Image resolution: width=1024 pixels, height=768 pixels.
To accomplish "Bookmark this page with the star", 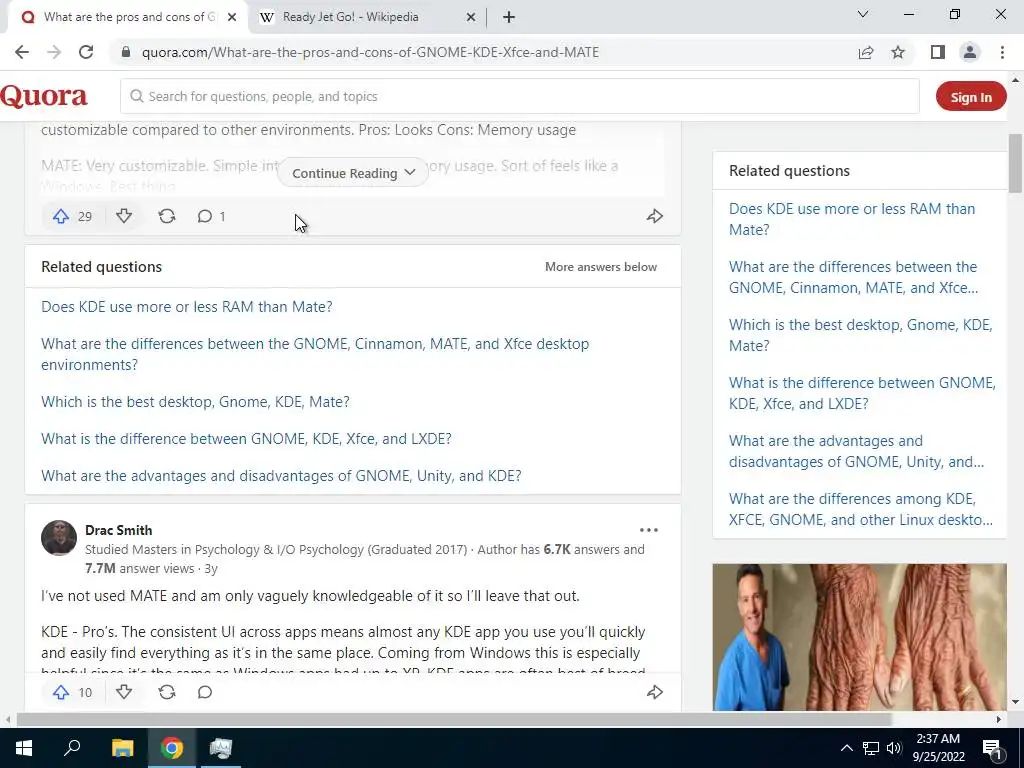I will point(899,52).
